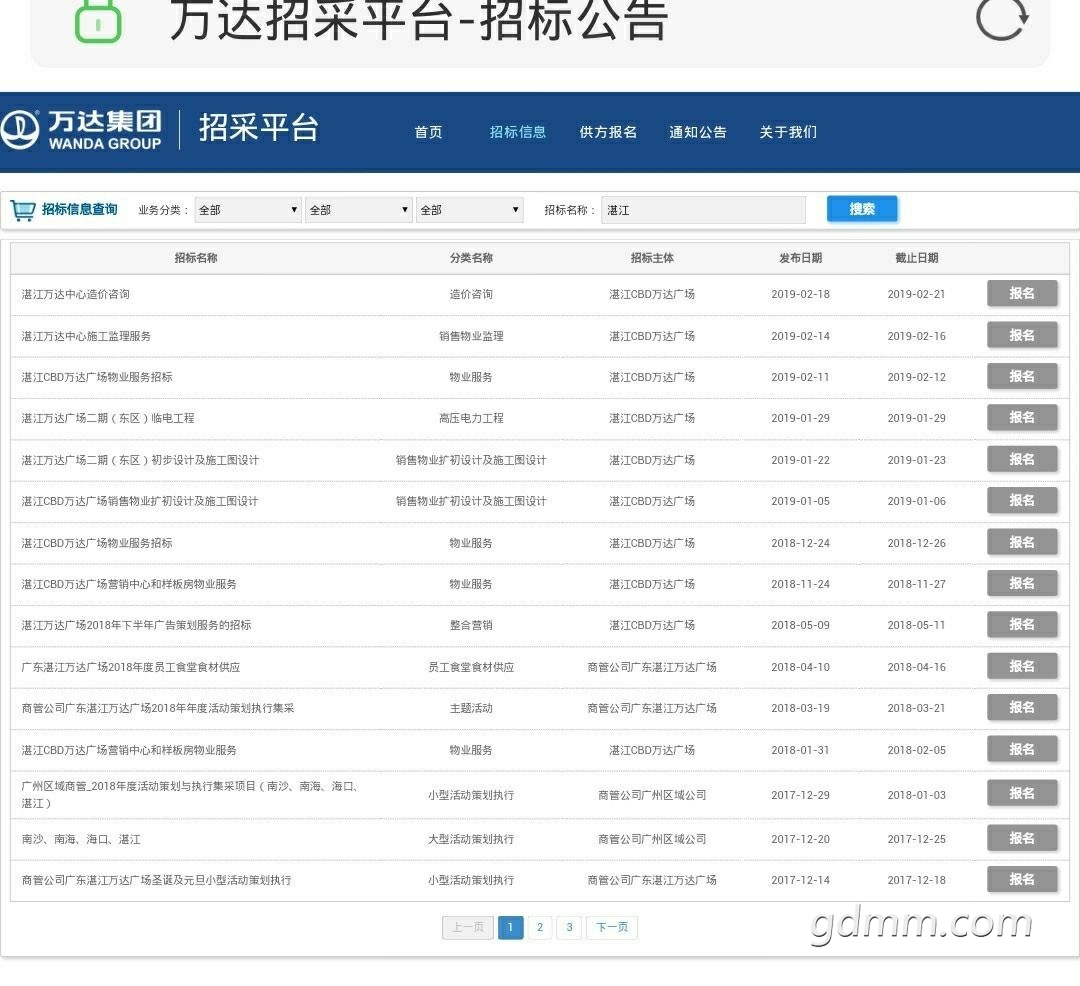This screenshot has width=1080, height=986.
Task: Click 报名 for 广州区域商管_2018年度活动策划 row
Action: 1022,793
